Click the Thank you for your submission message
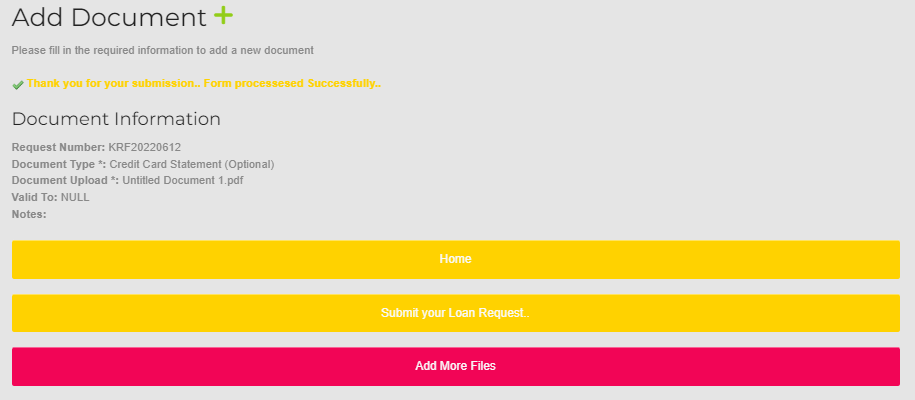The image size is (915, 400). (112, 84)
